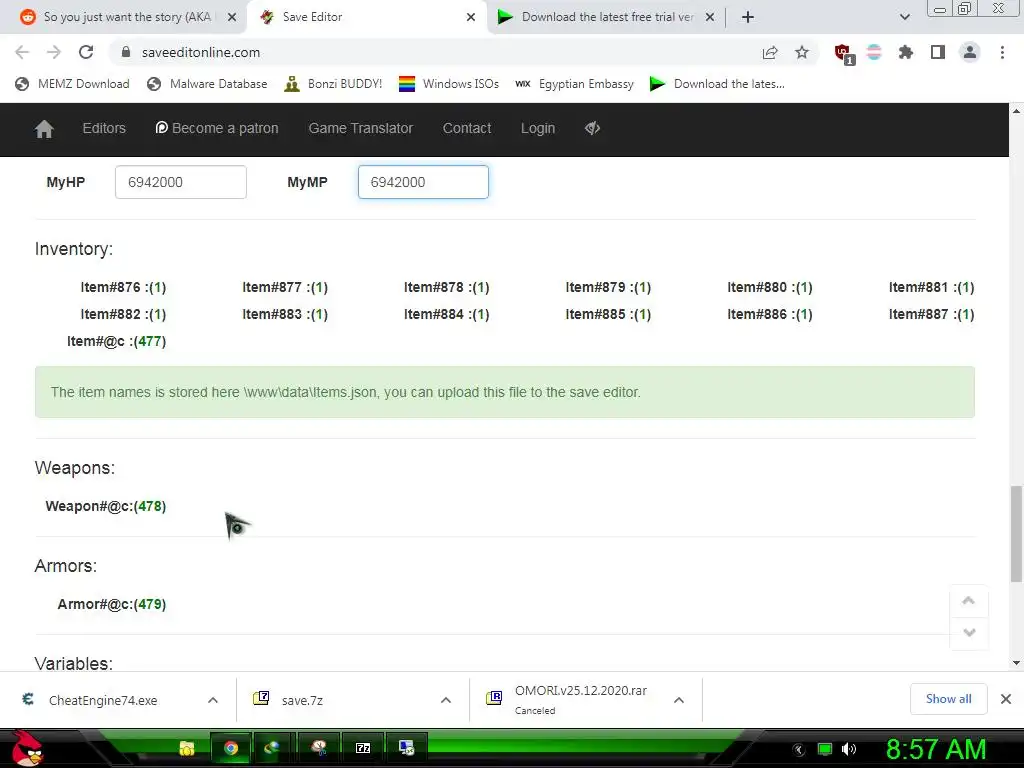Open the Editors menu in the navbar

coord(104,128)
